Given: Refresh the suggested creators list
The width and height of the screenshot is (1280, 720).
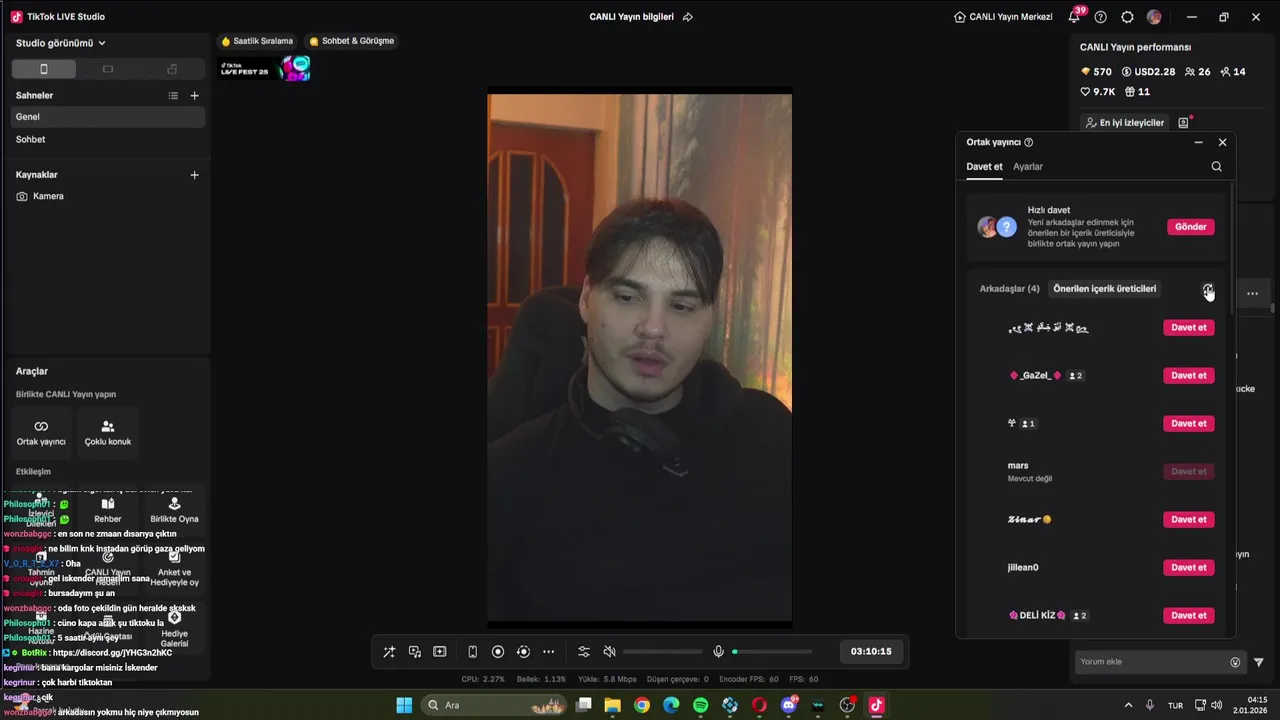Looking at the screenshot, I should click(x=1208, y=289).
